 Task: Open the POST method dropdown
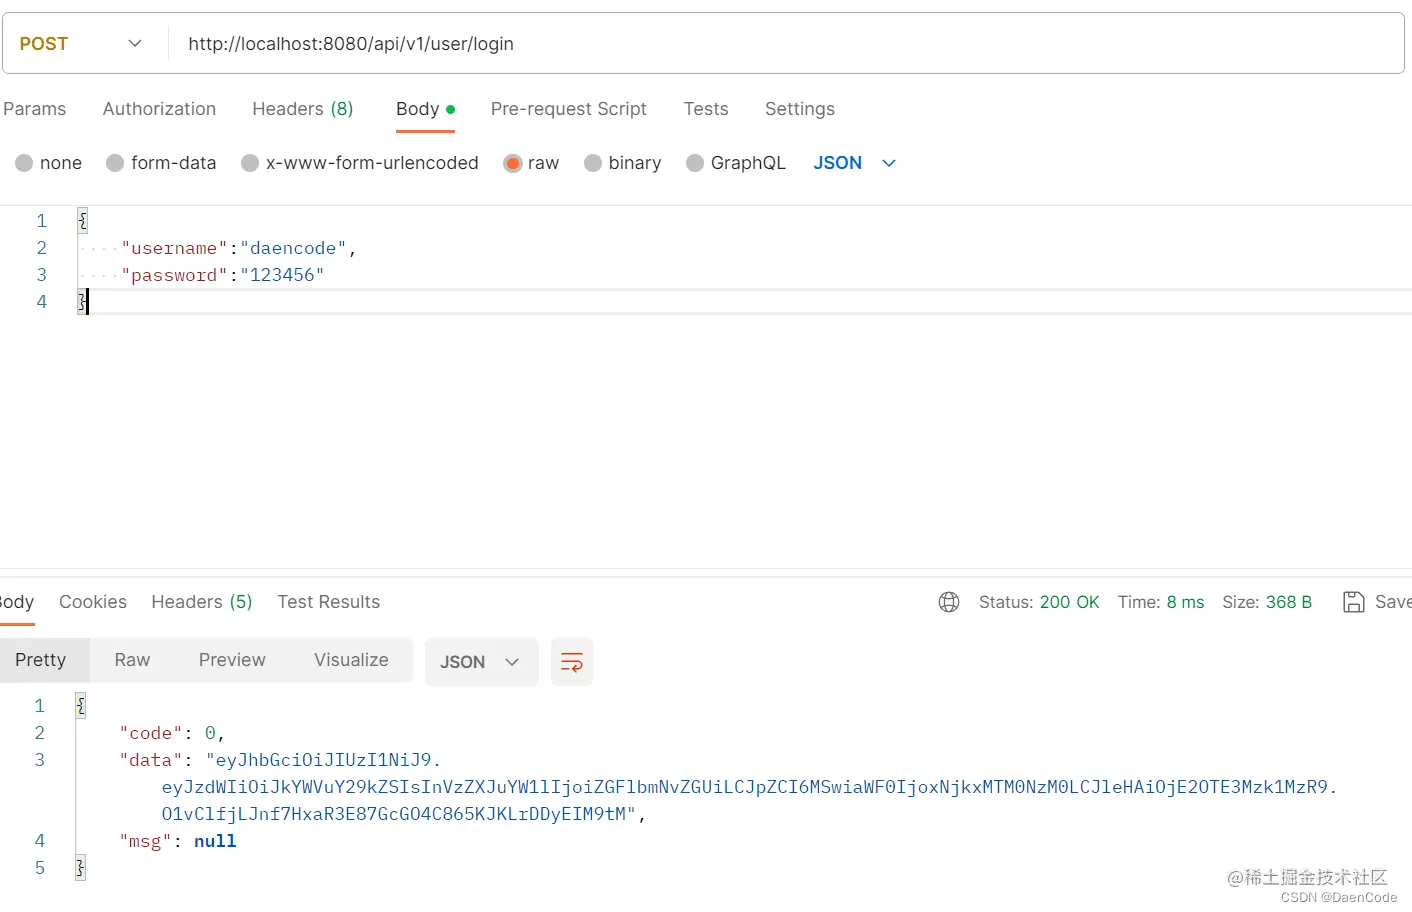82,44
